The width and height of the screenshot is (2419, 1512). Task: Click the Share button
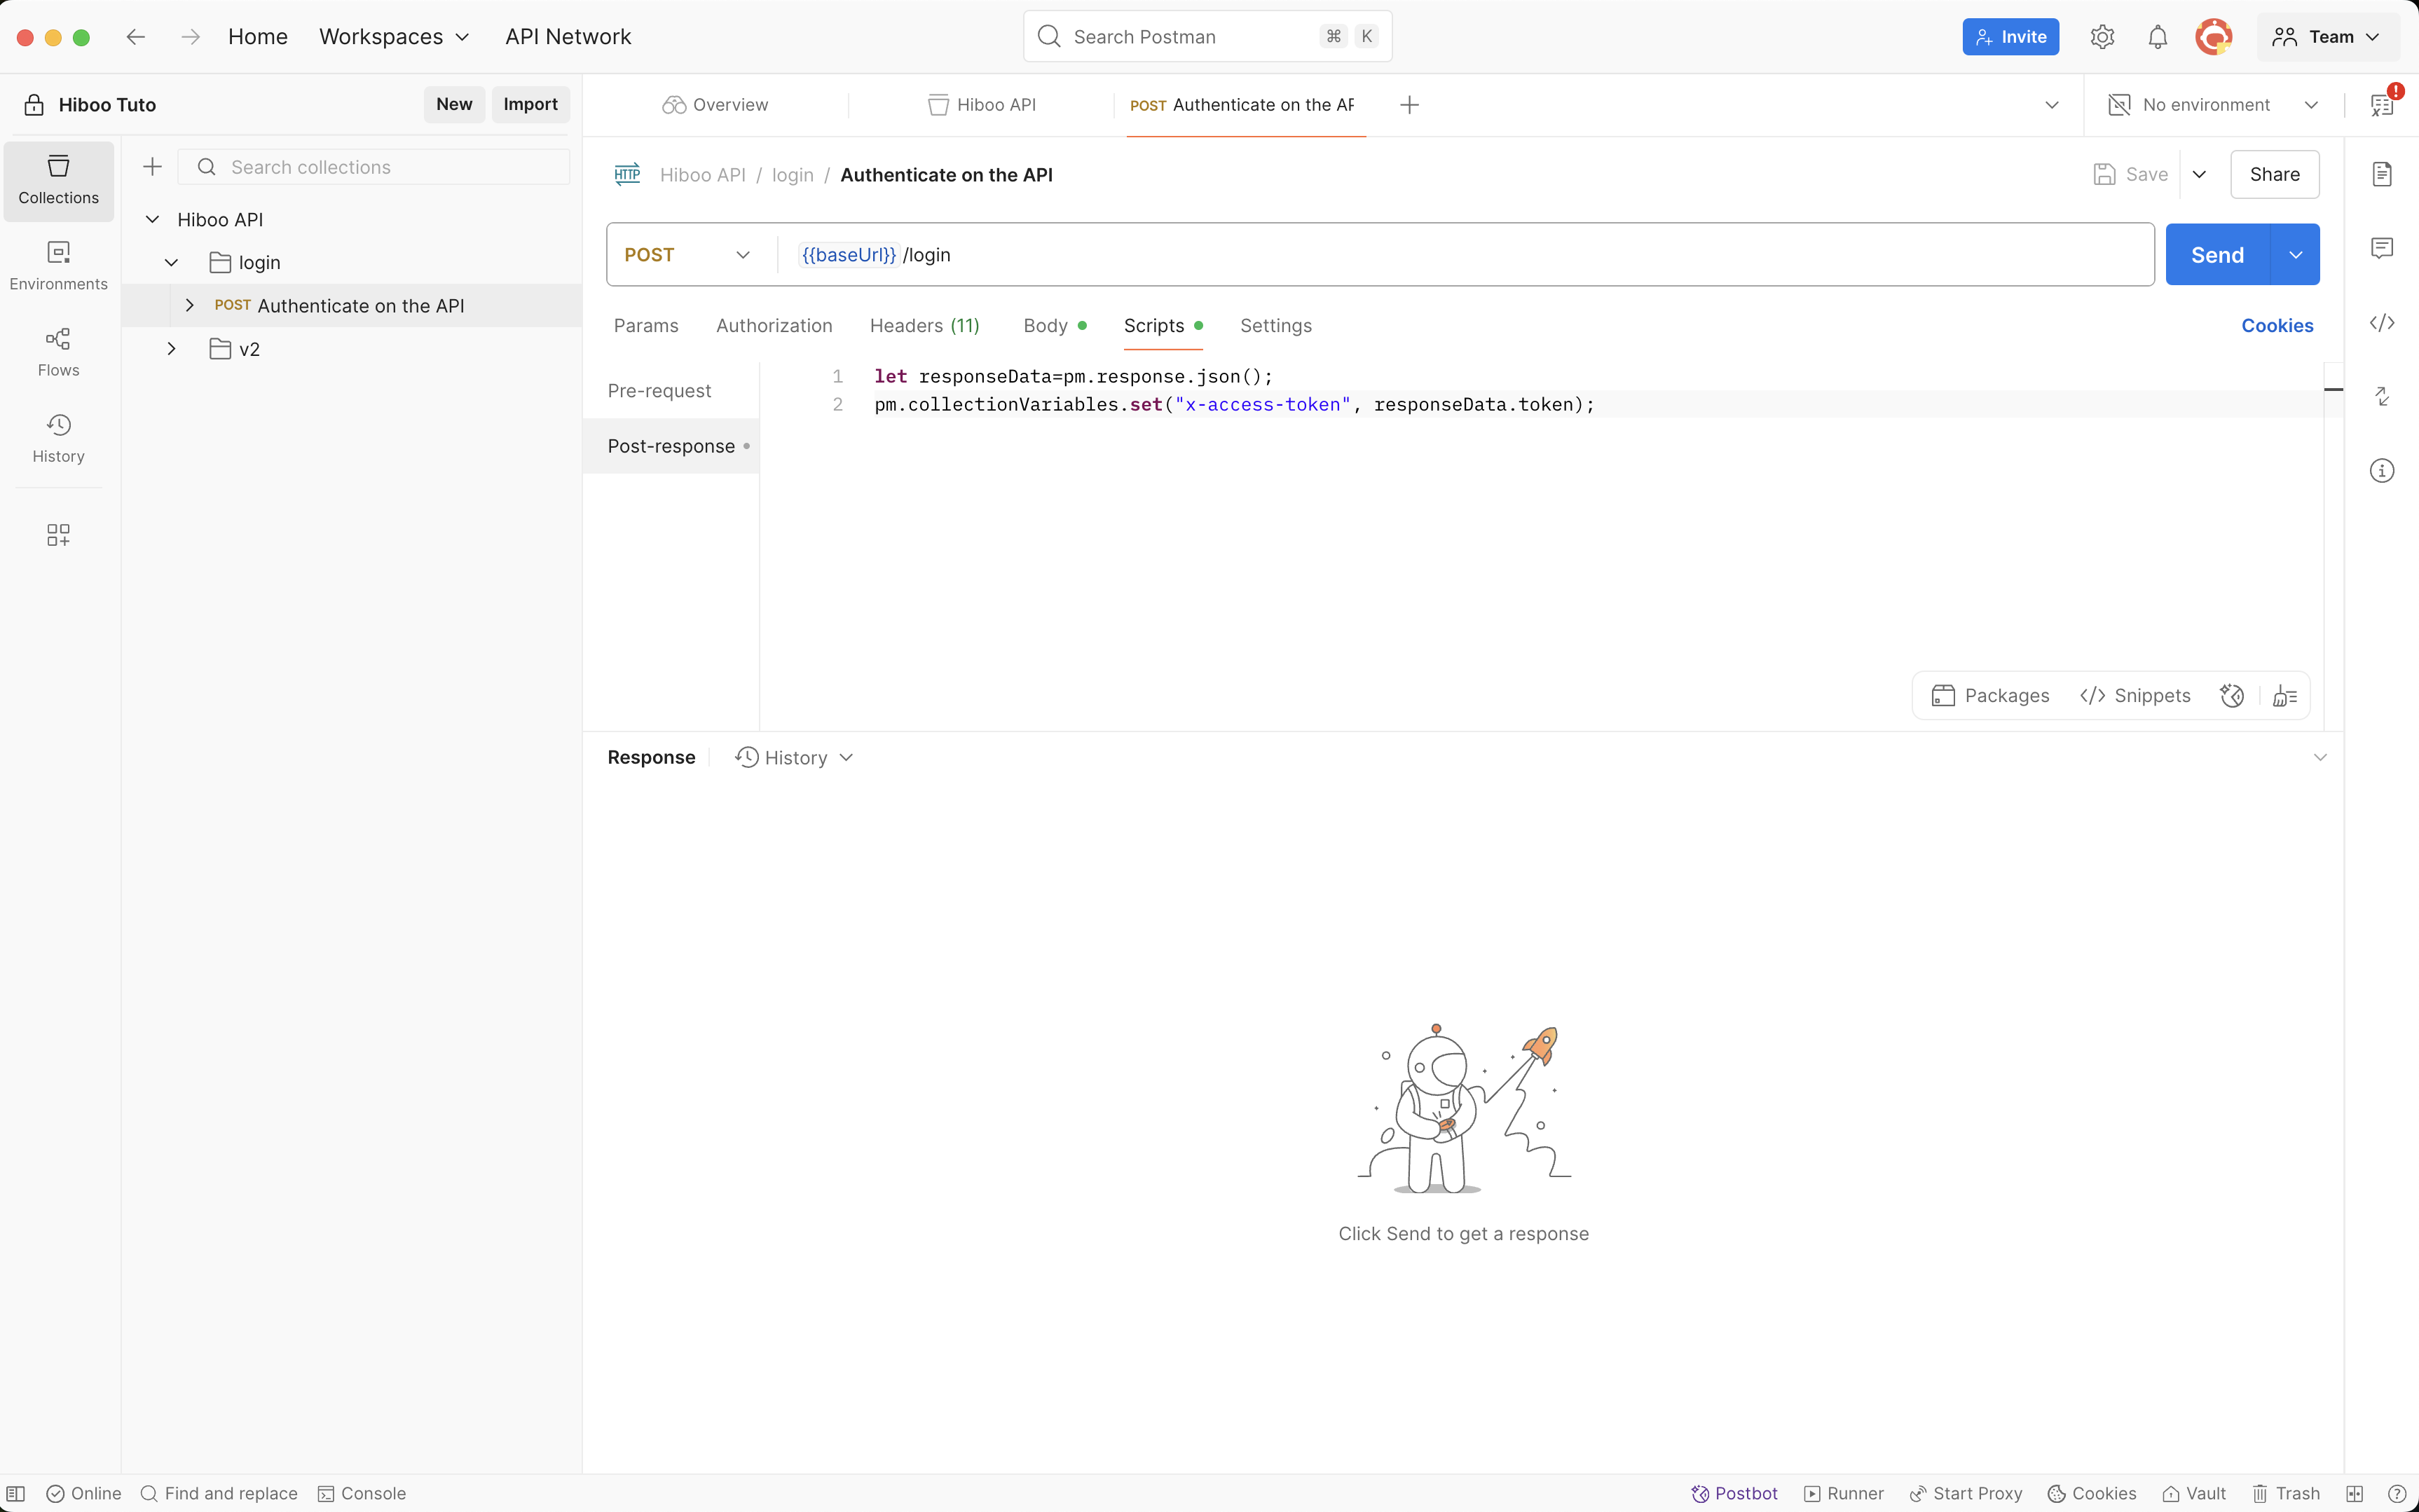2274,175
